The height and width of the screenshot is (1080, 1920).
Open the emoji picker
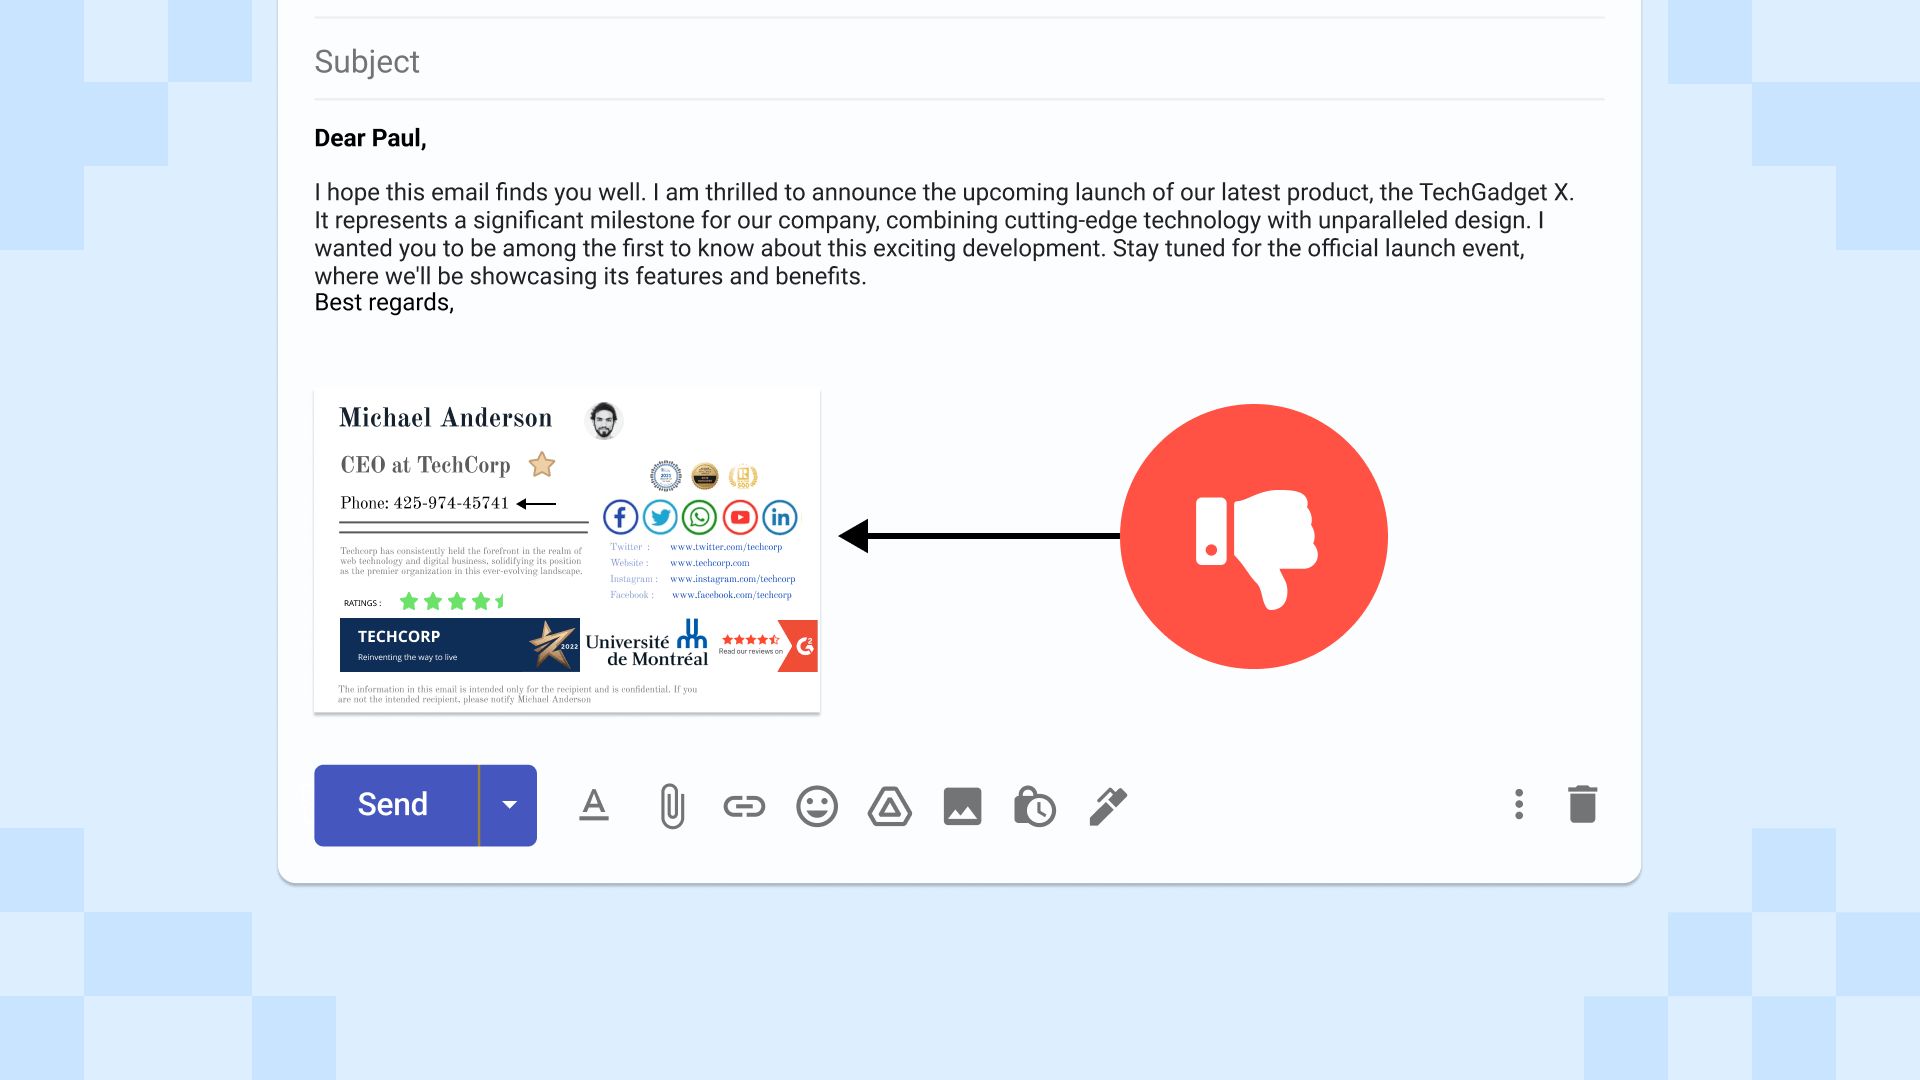coord(817,806)
